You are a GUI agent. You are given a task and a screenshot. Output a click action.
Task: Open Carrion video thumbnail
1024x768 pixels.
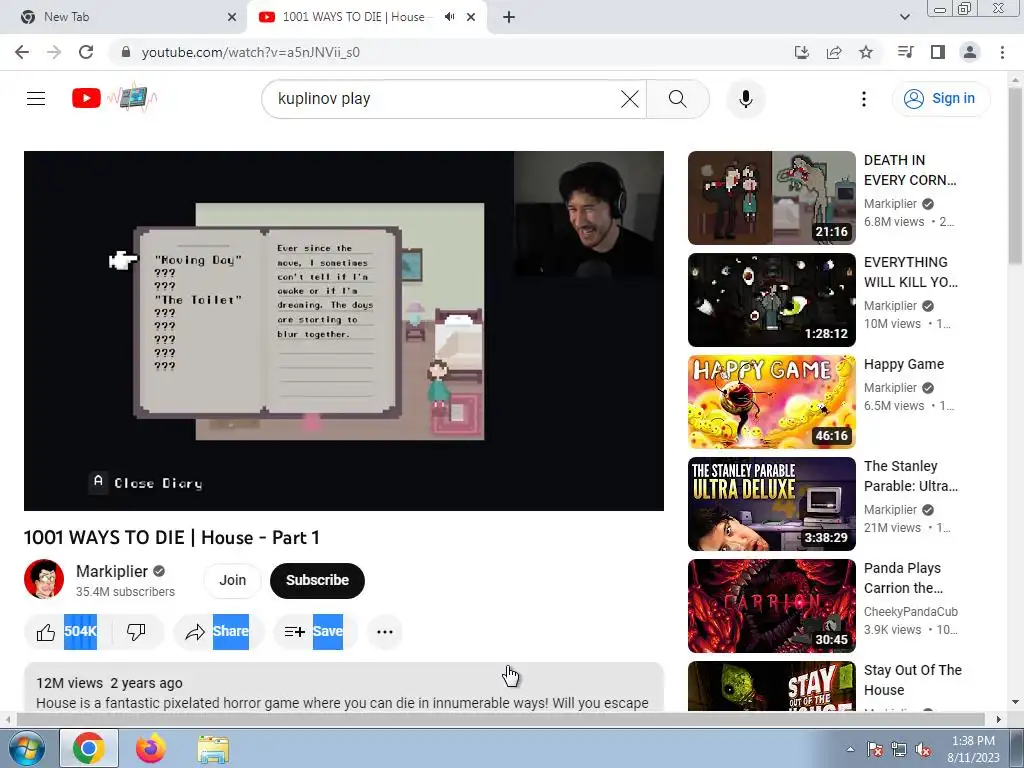tap(771, 605)
